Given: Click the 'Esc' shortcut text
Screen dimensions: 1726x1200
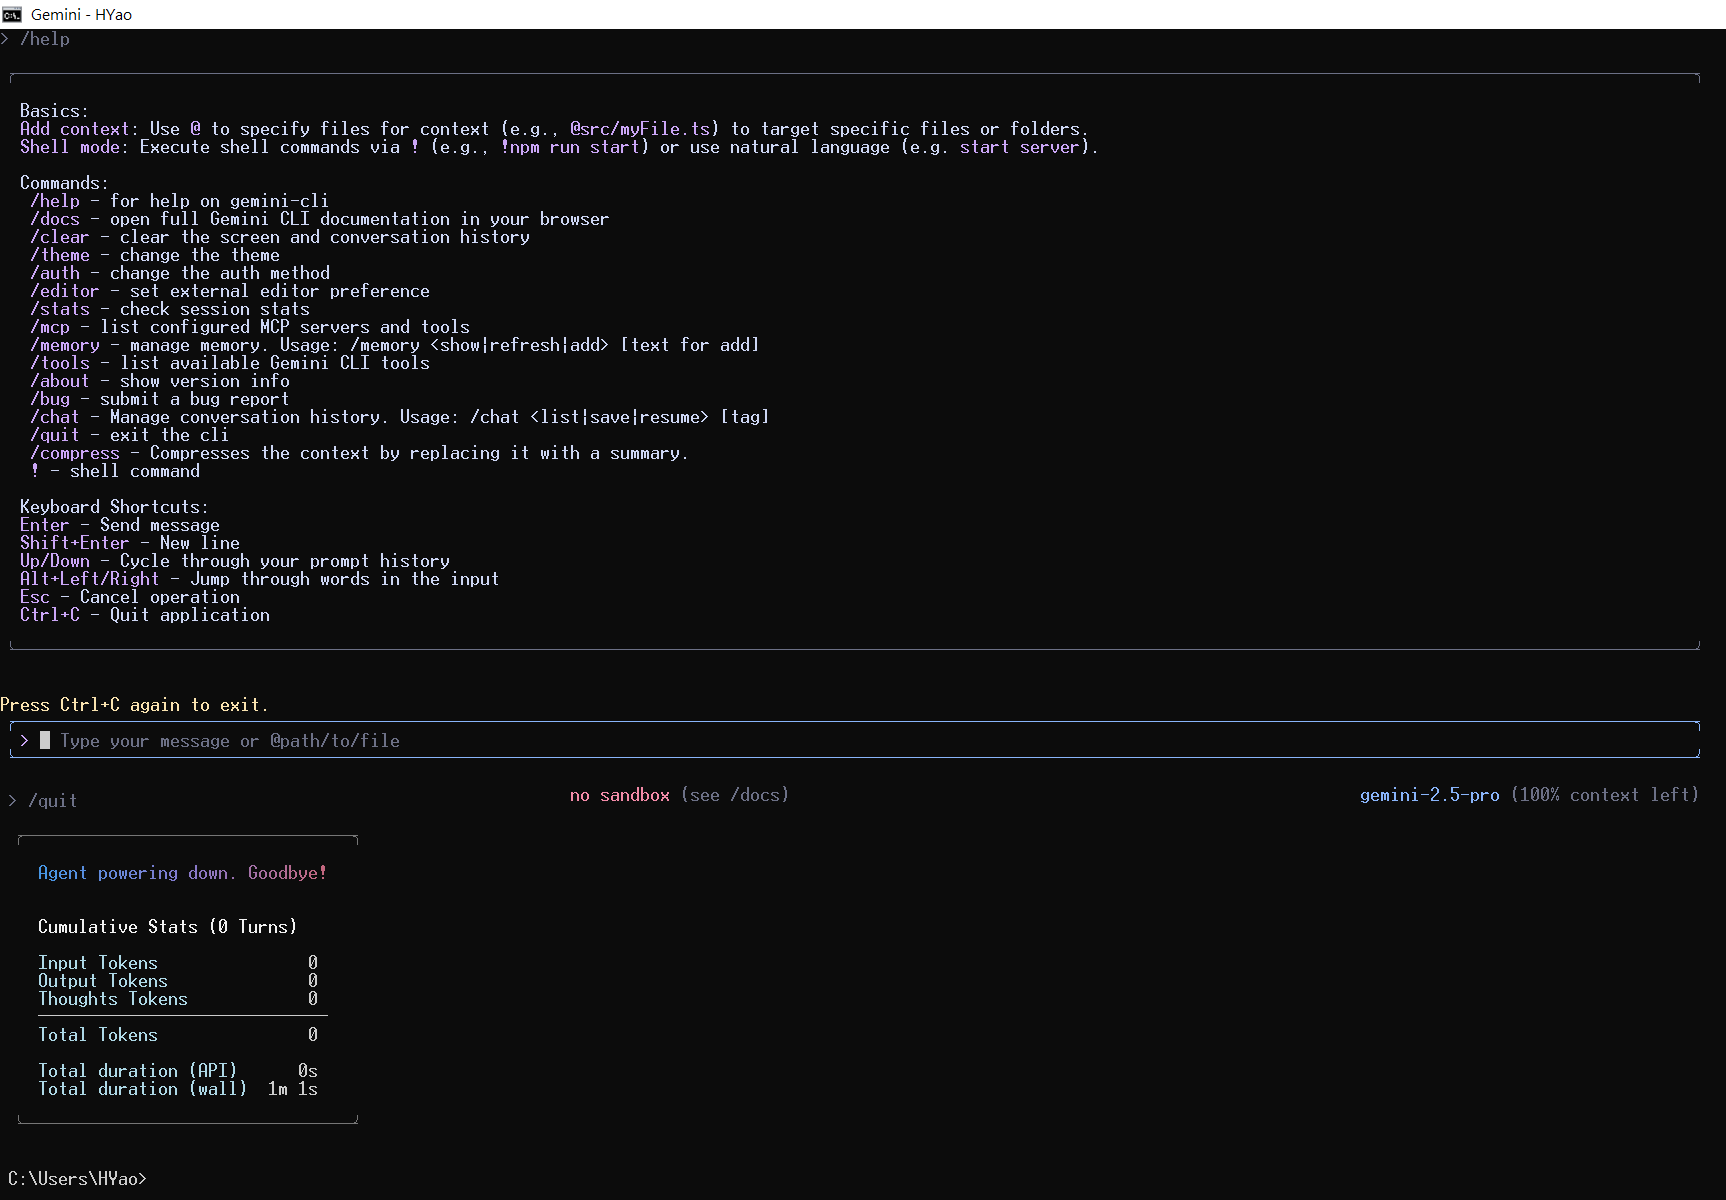Looking at the screenshot, I should (x=35, y=597).
